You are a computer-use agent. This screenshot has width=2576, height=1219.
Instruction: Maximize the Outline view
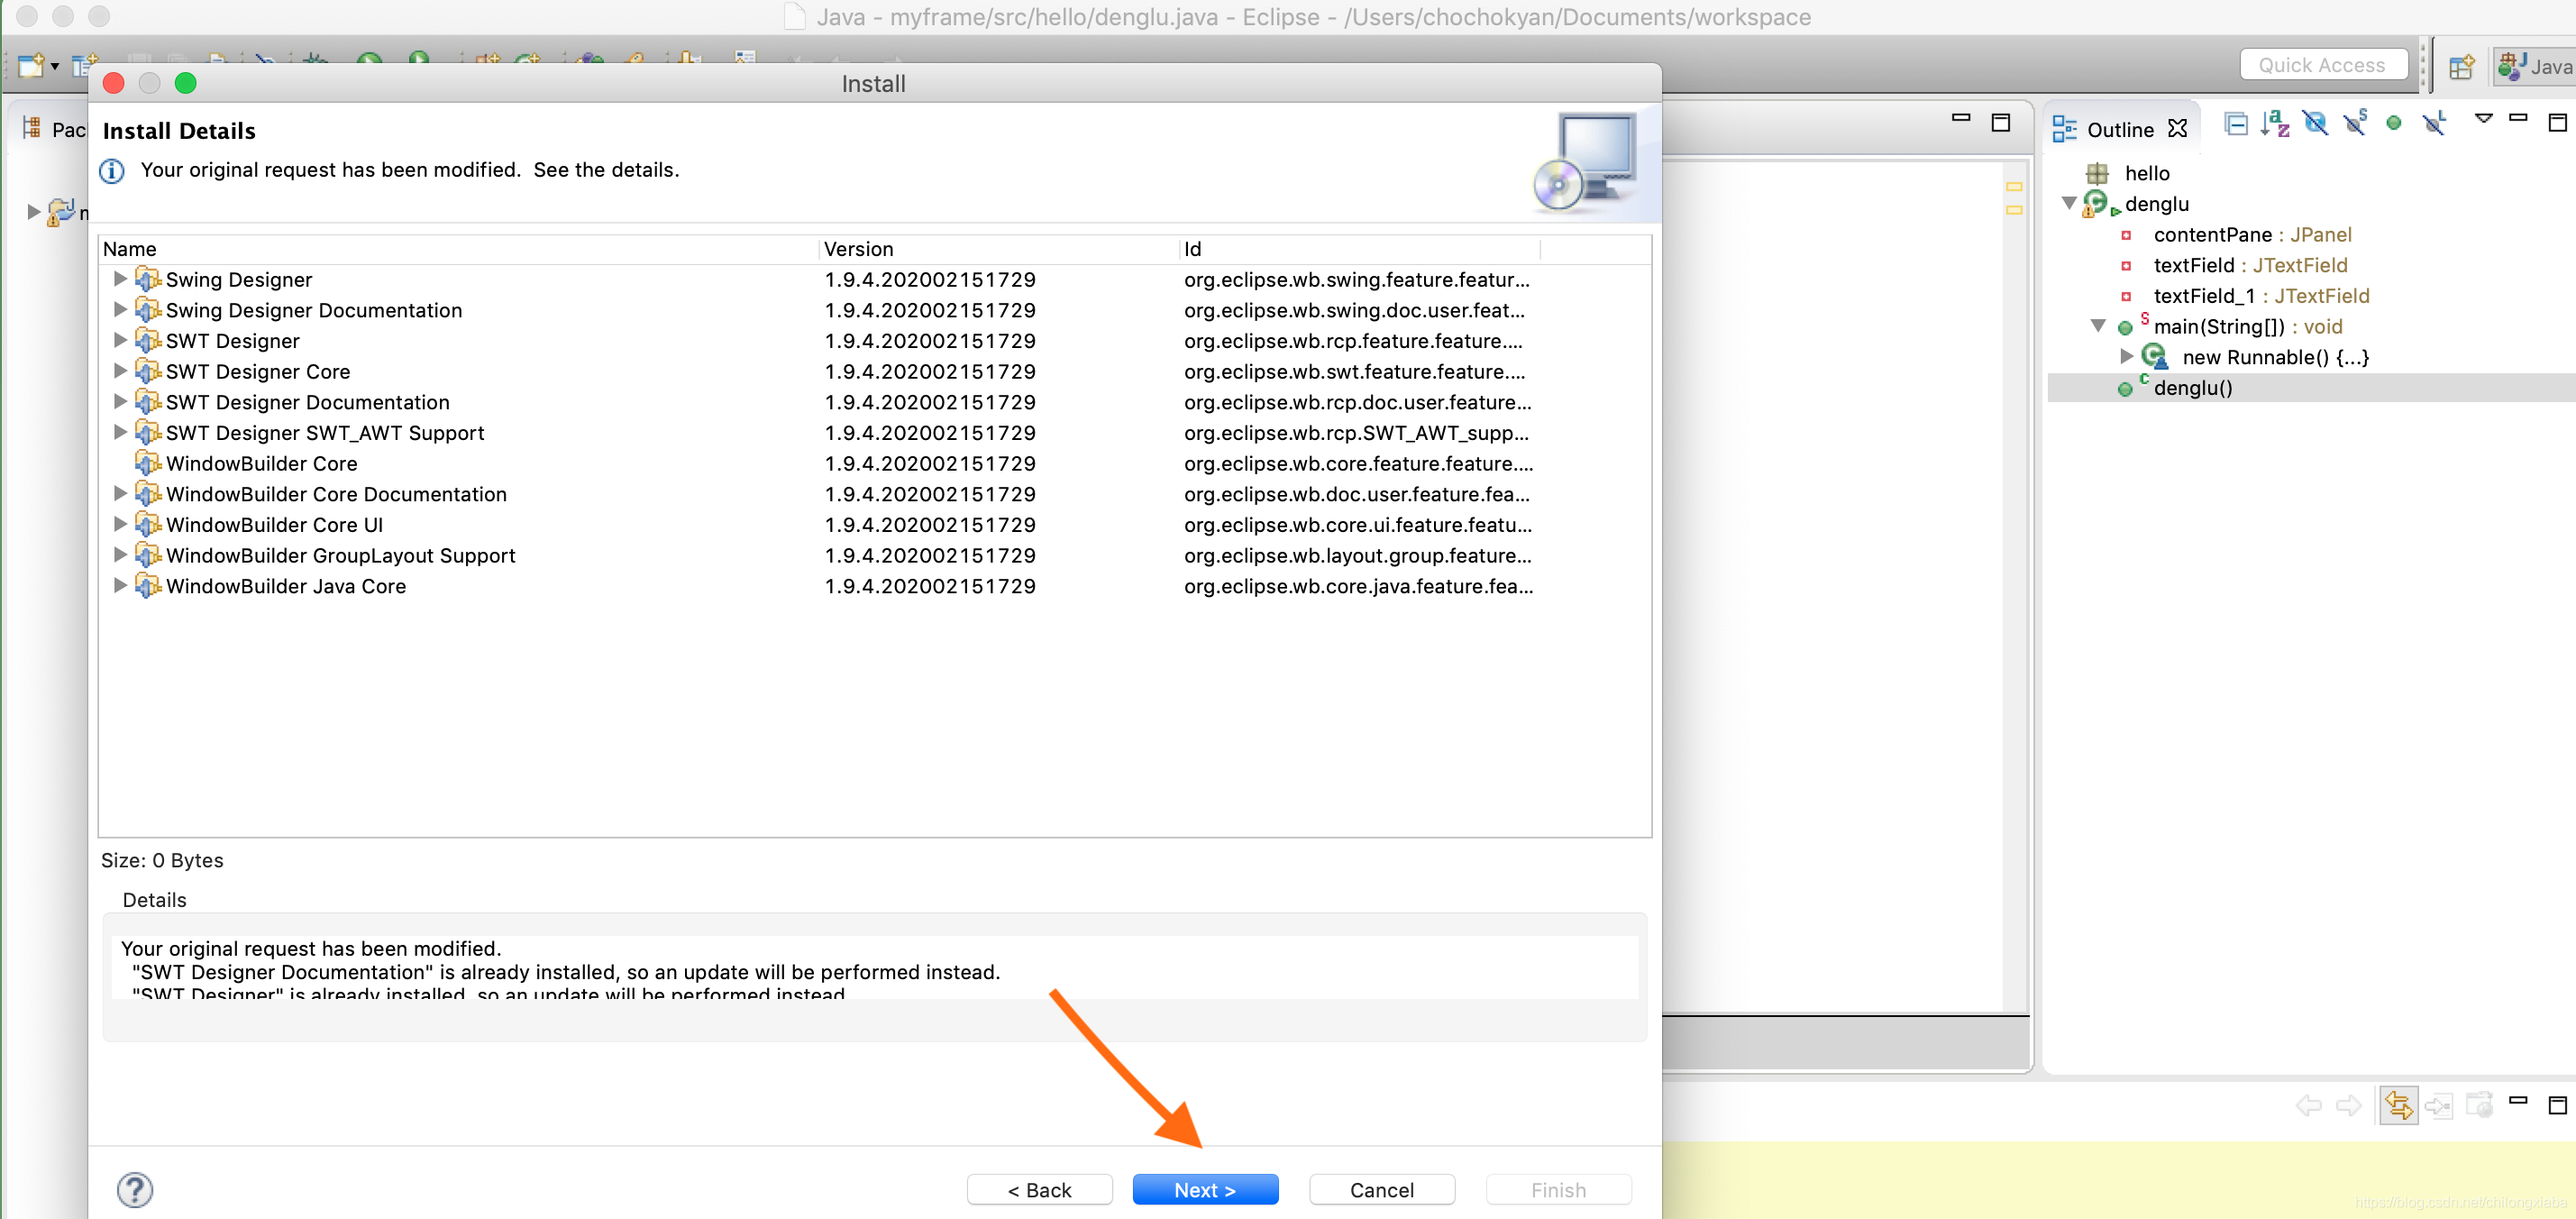point(2557,123)
